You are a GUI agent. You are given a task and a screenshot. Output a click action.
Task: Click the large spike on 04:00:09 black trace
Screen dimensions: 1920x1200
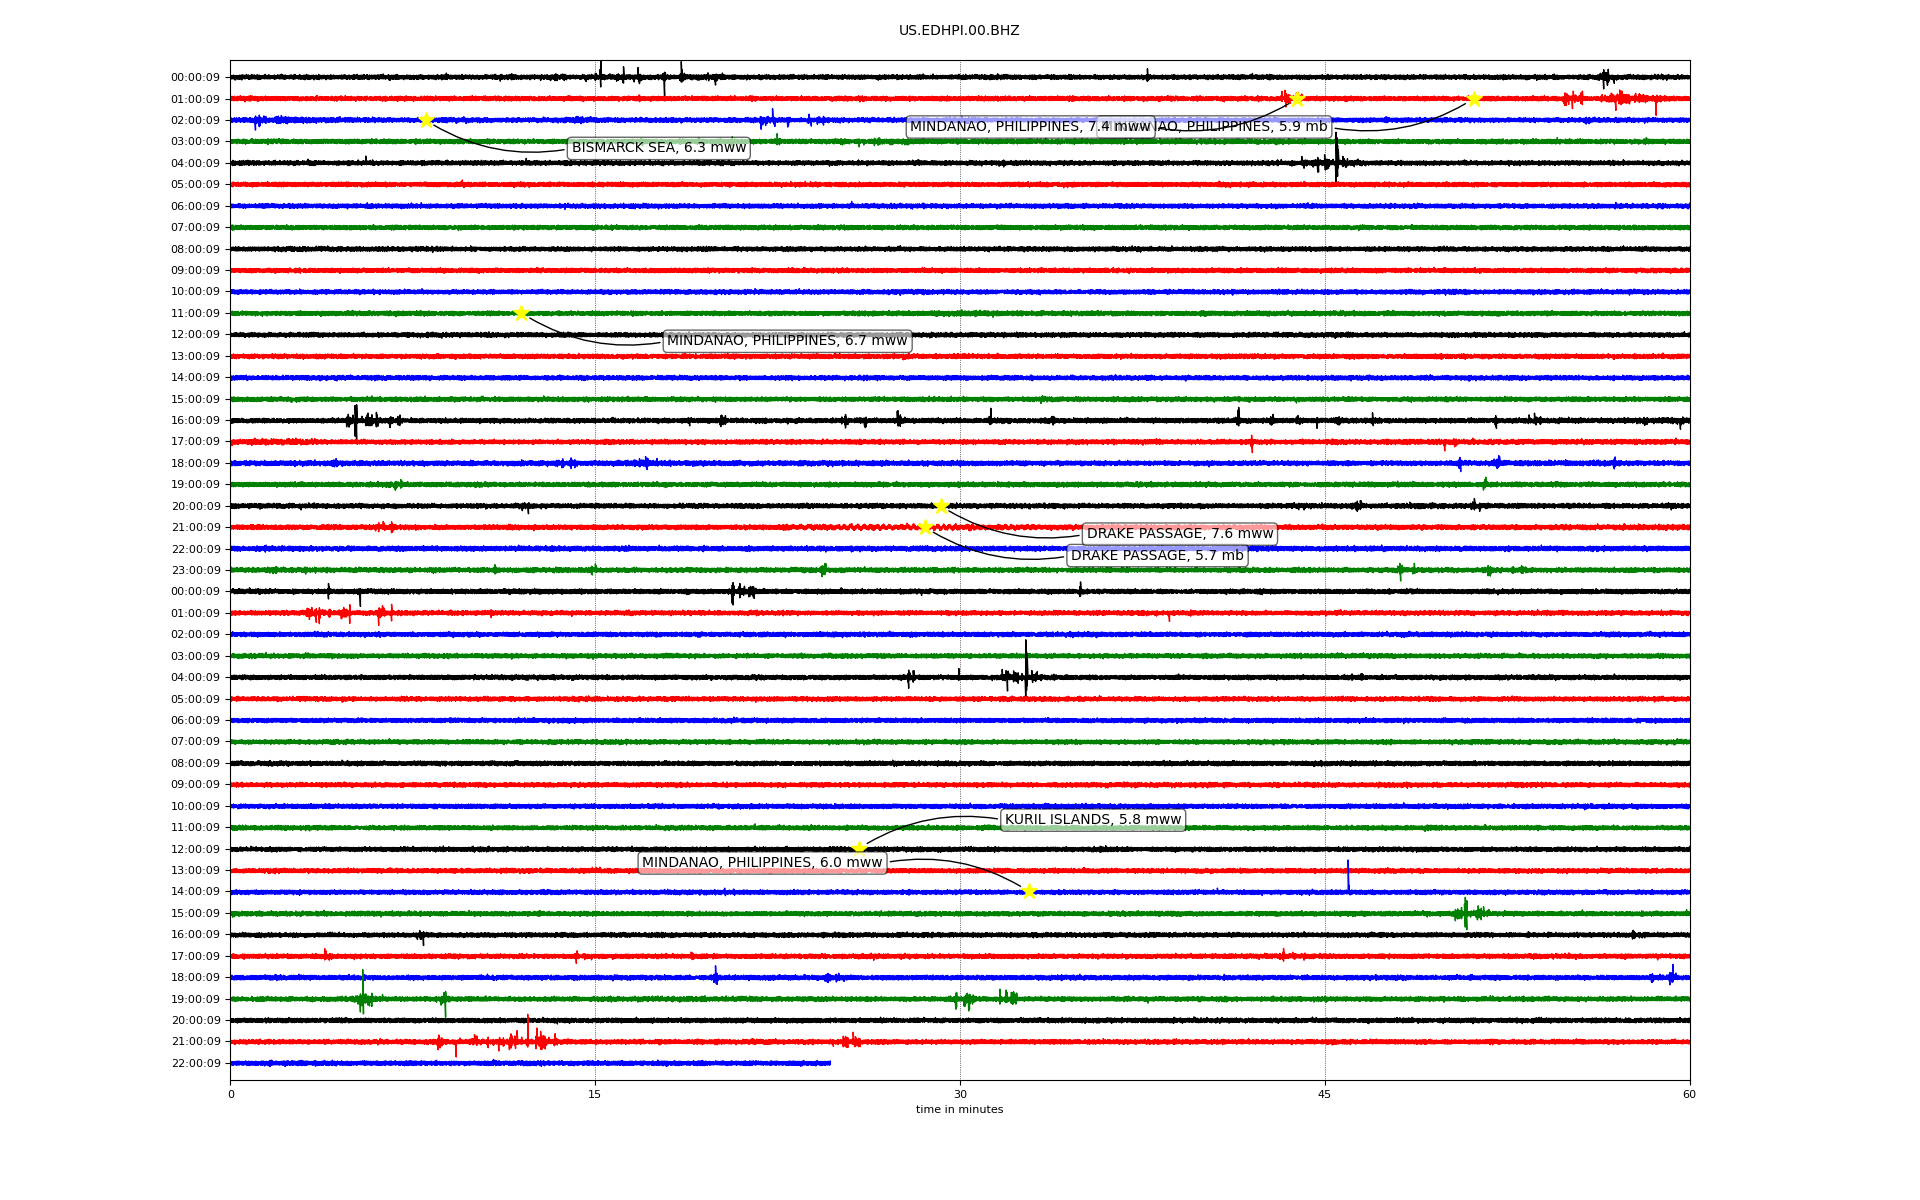1336,158
